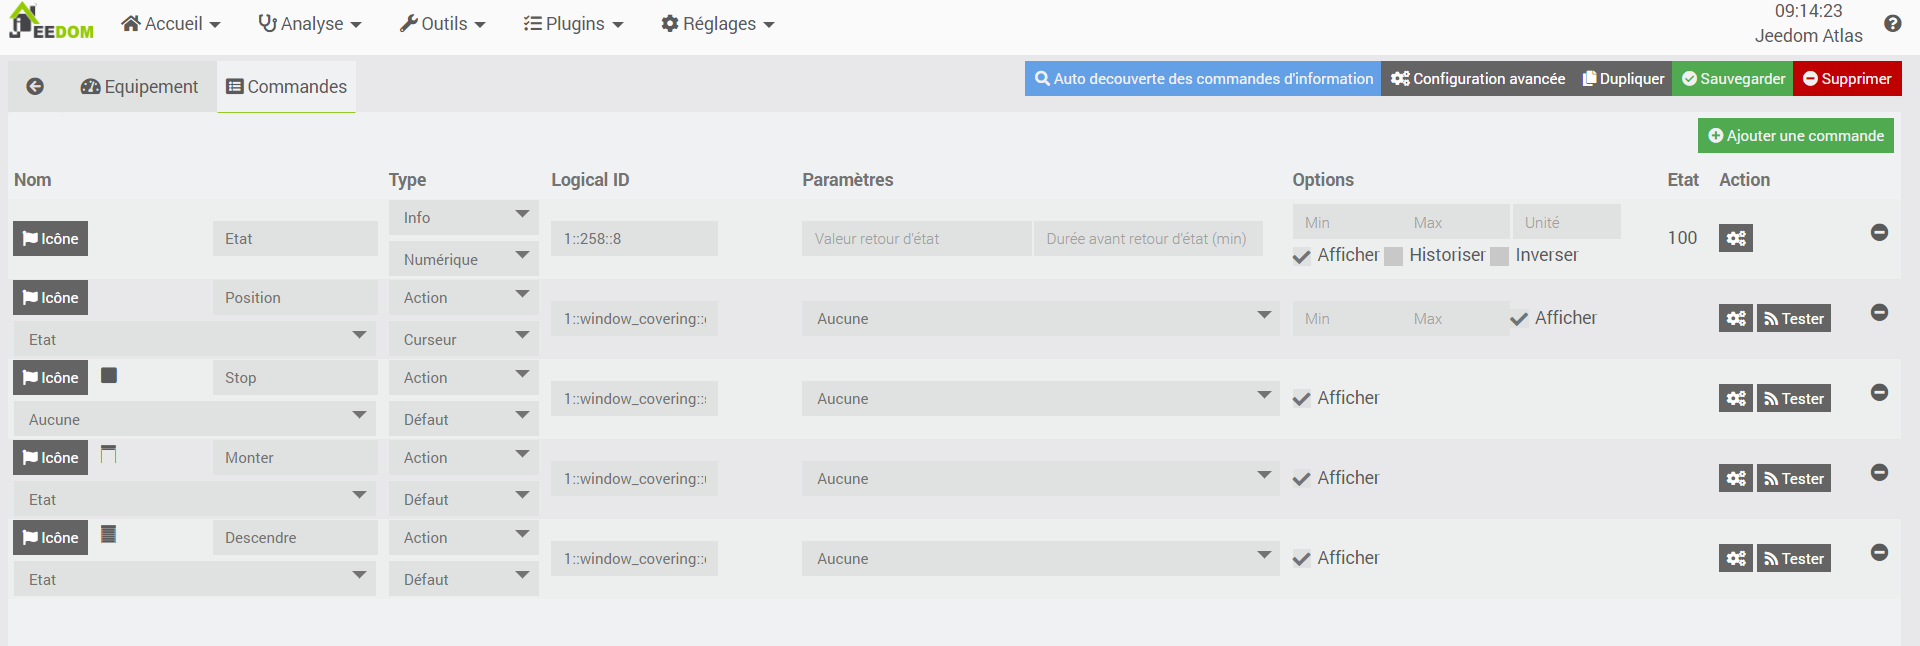Click the Logical ID field 1::258::8
This screenshot has width=1920, height=646.
coord(634,238)
